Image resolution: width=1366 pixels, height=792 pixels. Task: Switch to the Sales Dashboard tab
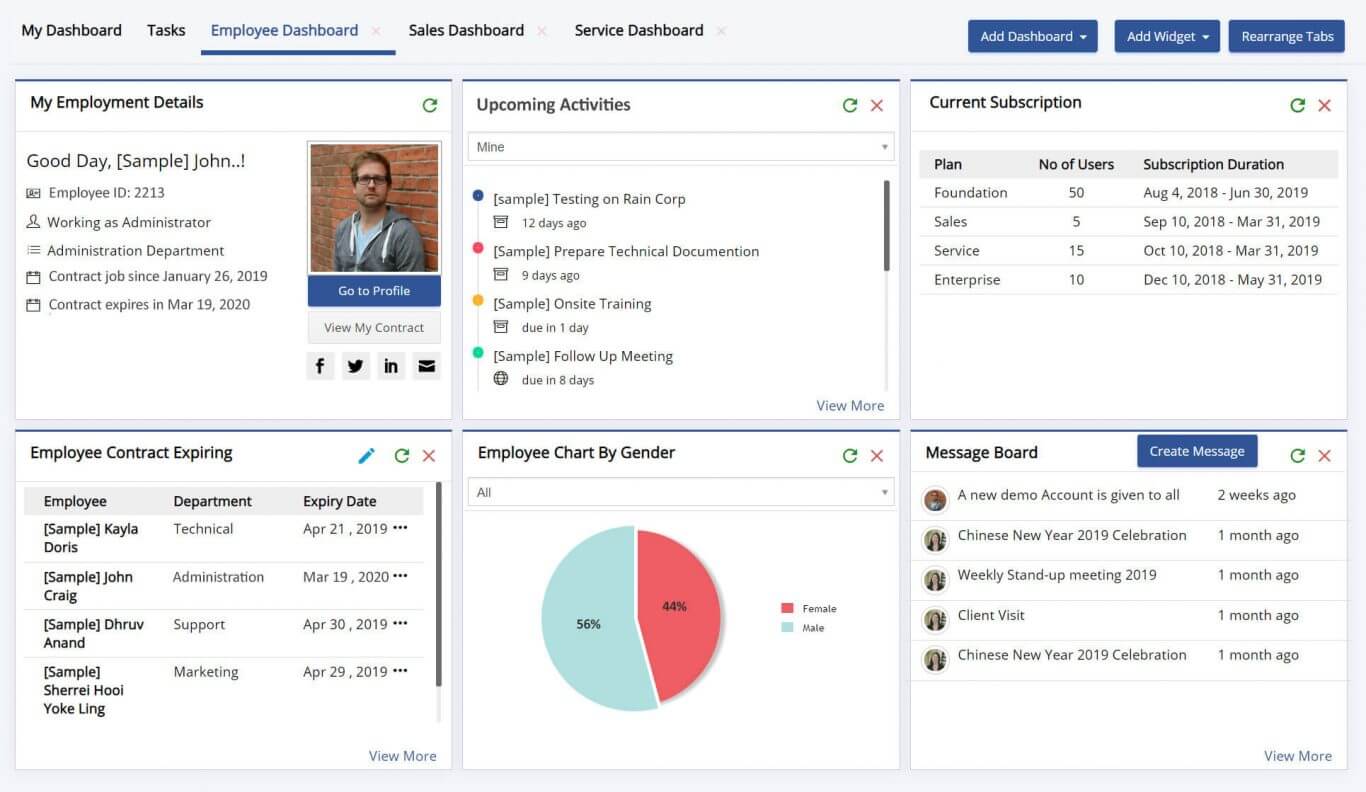(x=465, y=30)
